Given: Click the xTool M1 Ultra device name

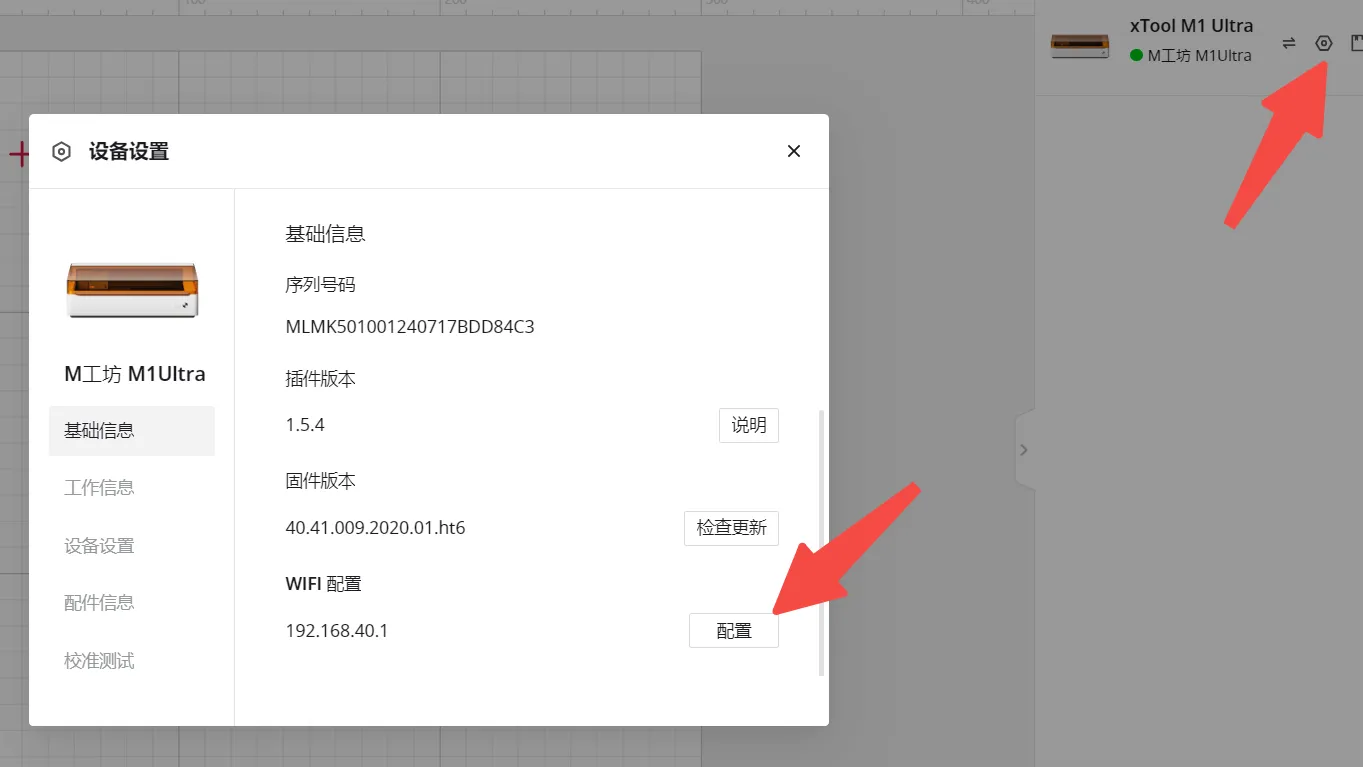Looking at the screenshot, I should pyautogui.click(x=1191, y=26).
